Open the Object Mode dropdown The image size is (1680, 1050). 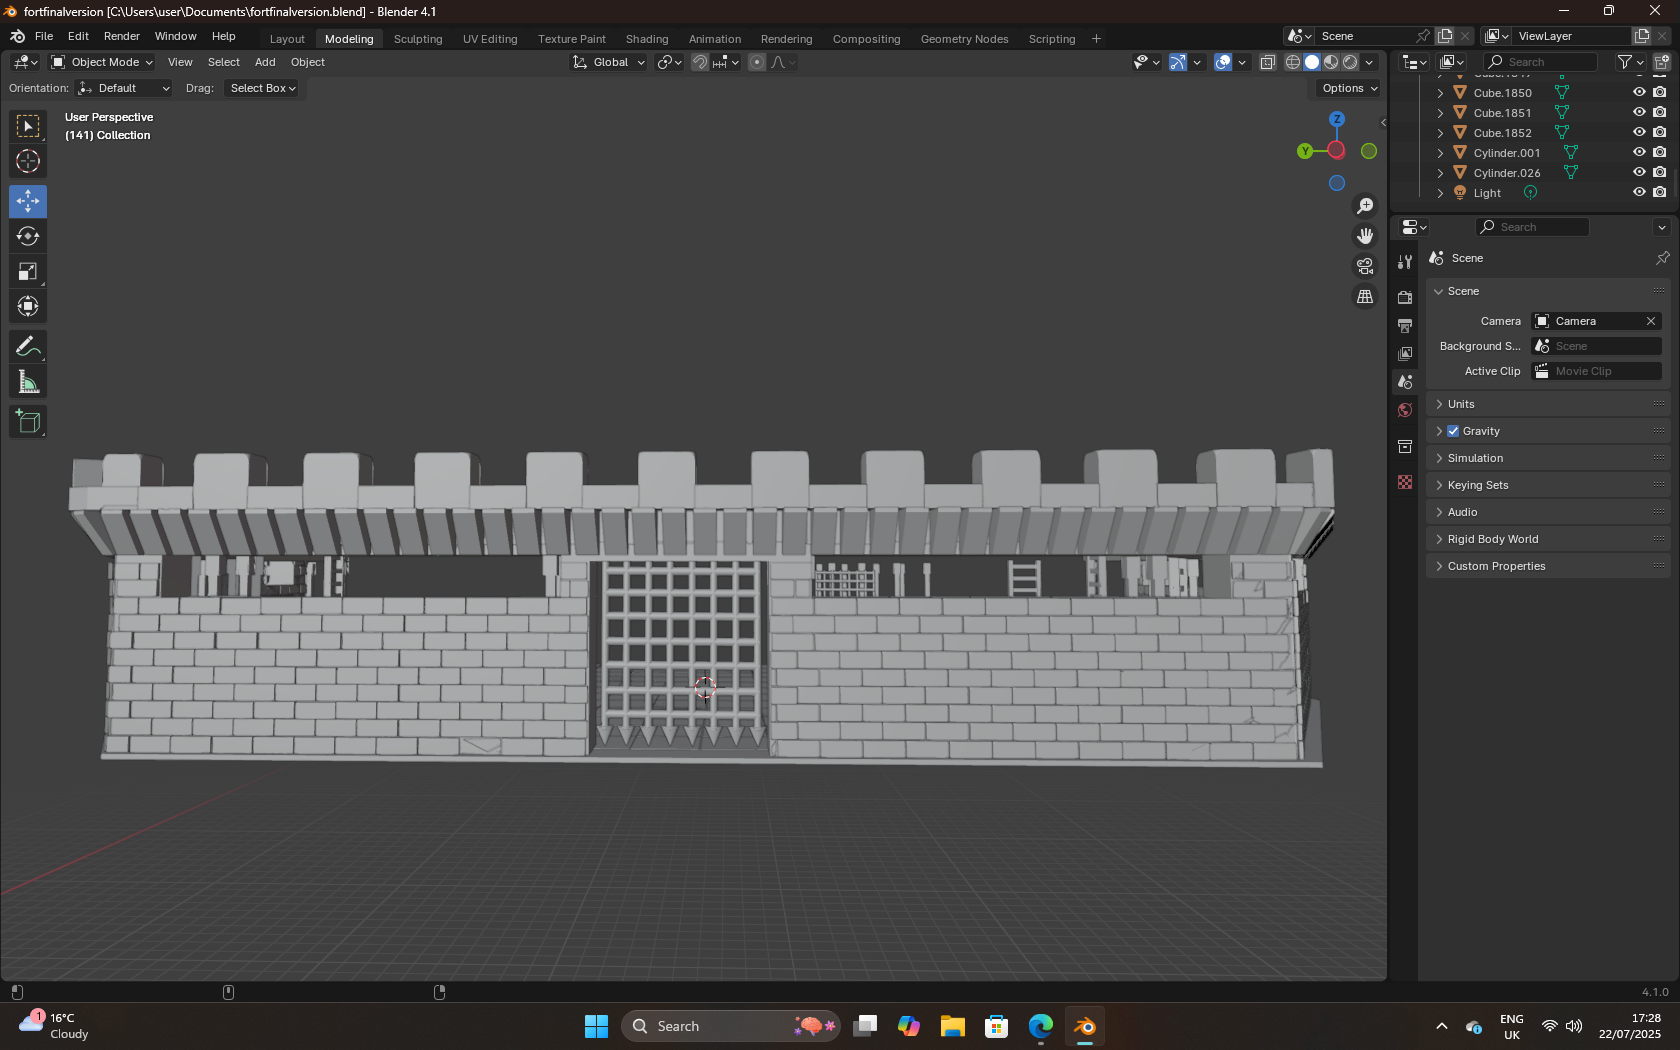[102, 62]
